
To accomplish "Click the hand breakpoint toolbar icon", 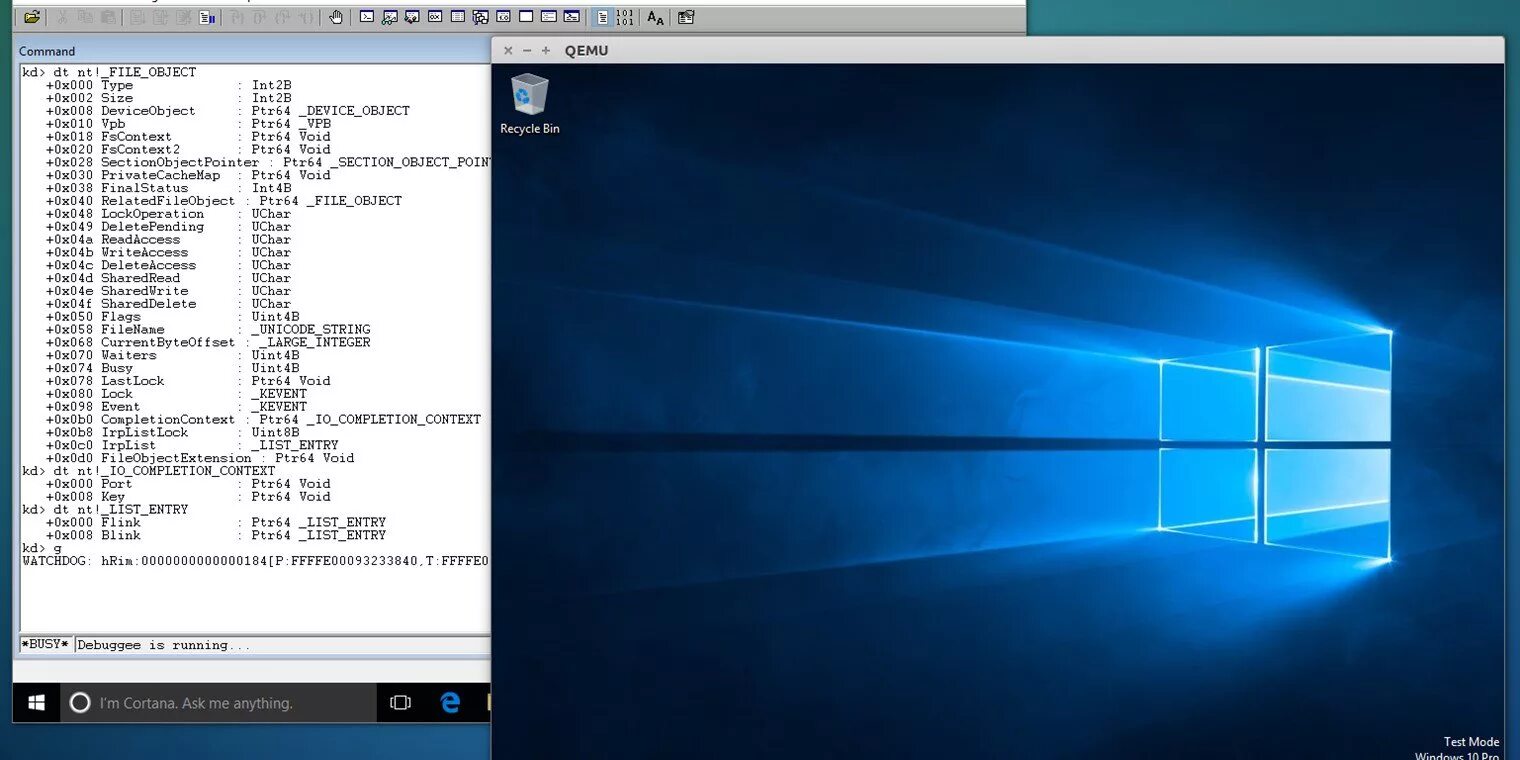I will click(336, 17).
